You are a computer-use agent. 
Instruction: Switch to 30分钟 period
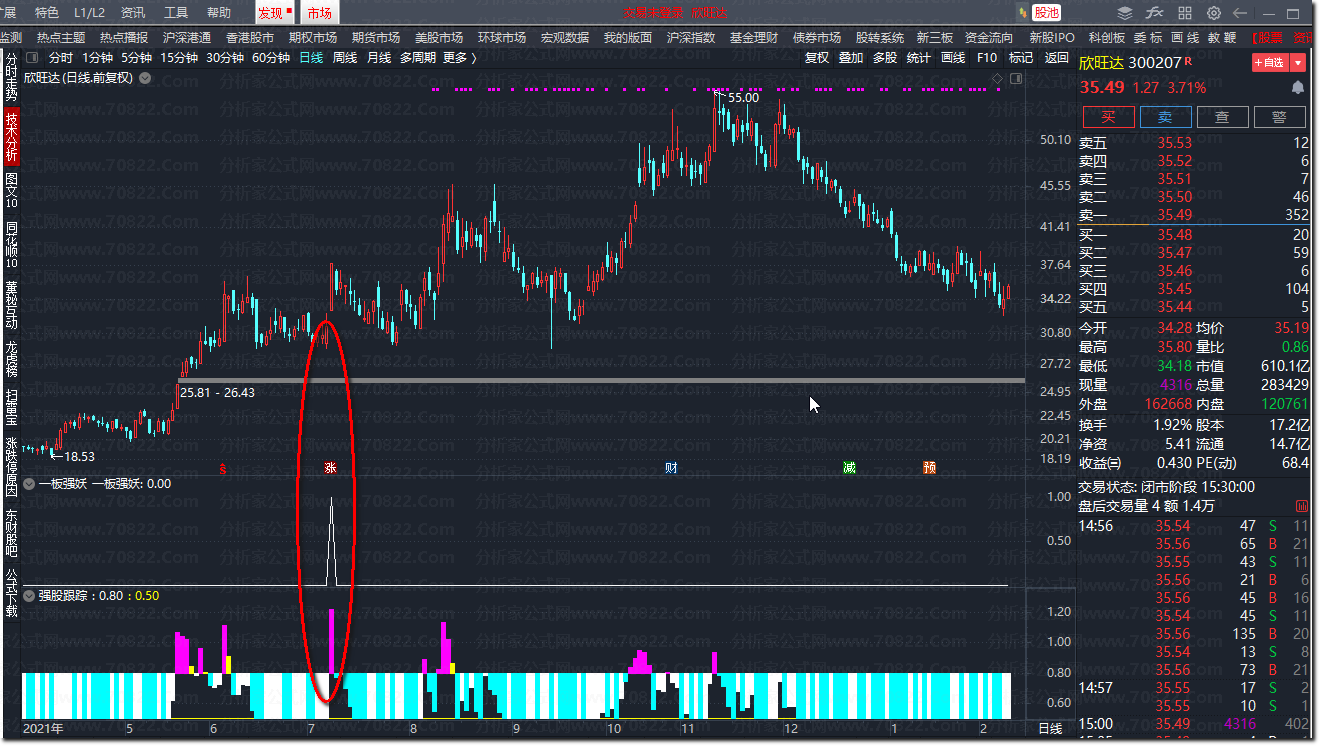click(225, 58)
